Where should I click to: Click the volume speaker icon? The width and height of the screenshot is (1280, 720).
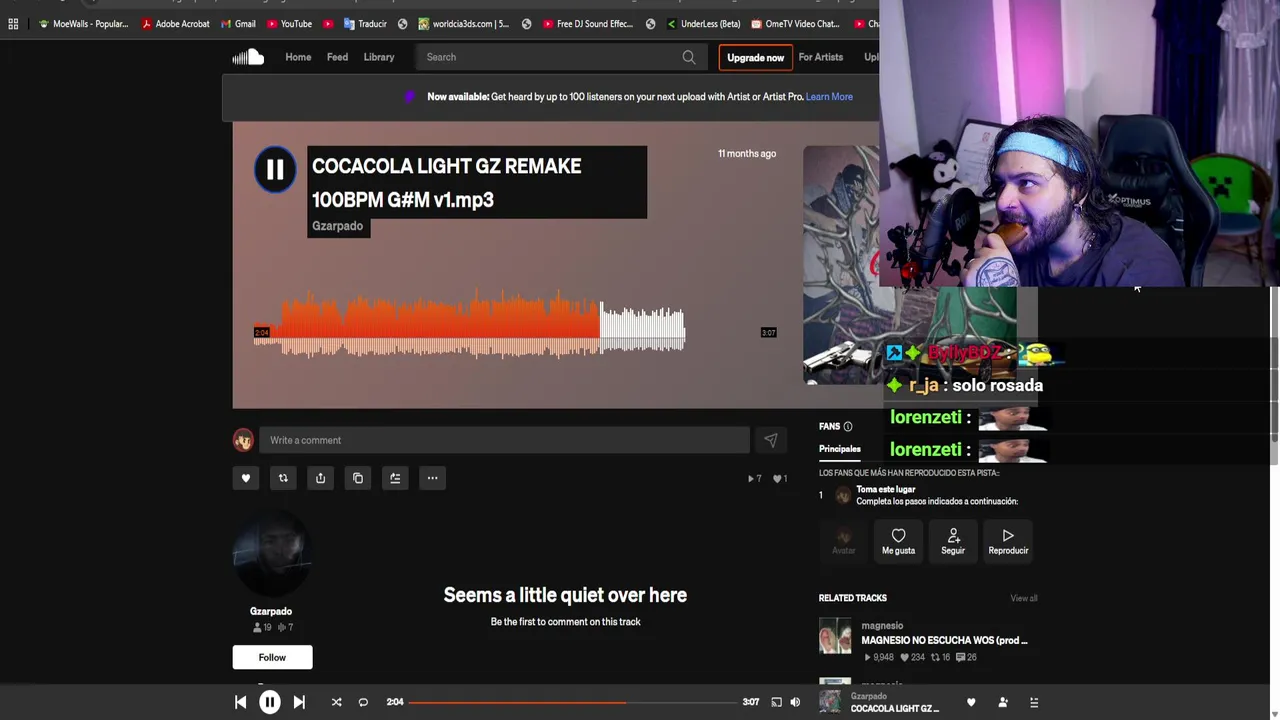click(795, 702)
